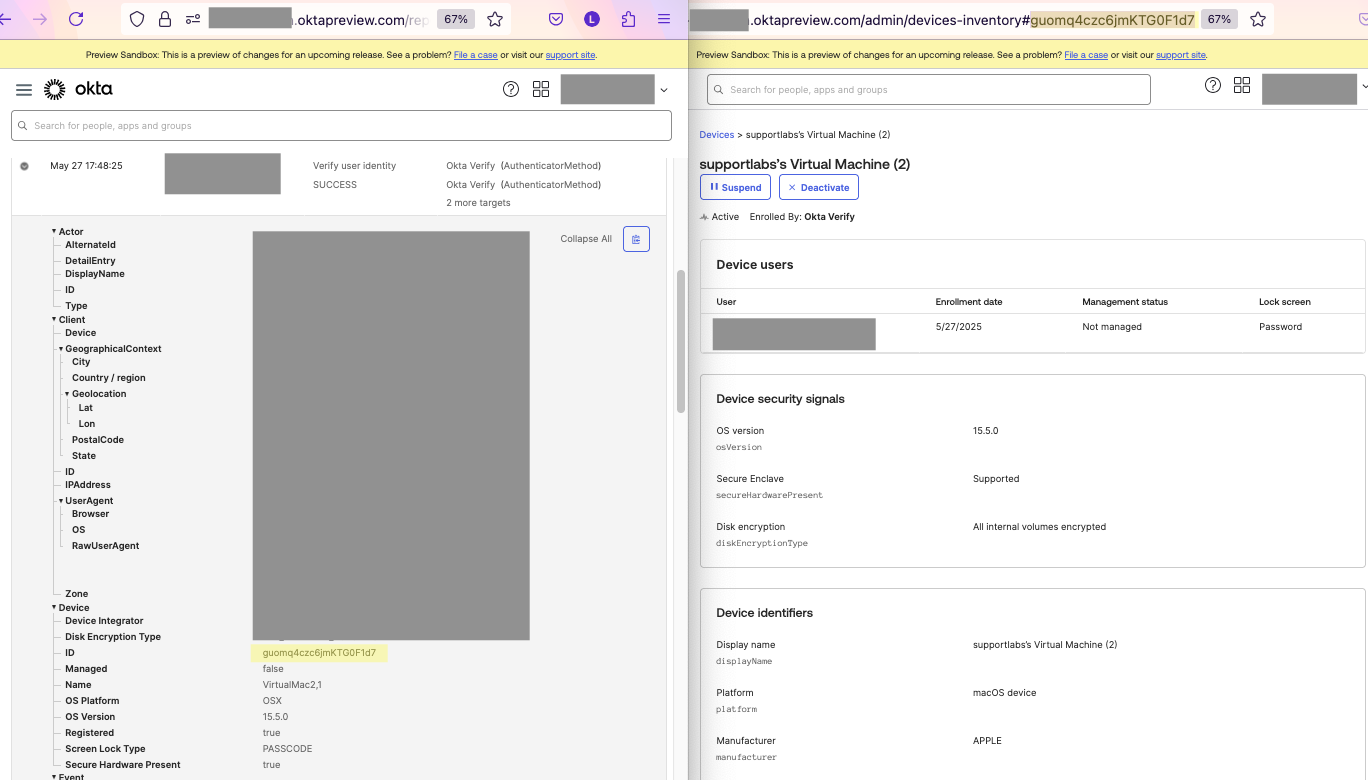Open apps grid in left Okta window
1368x780 pixels.
541,89
